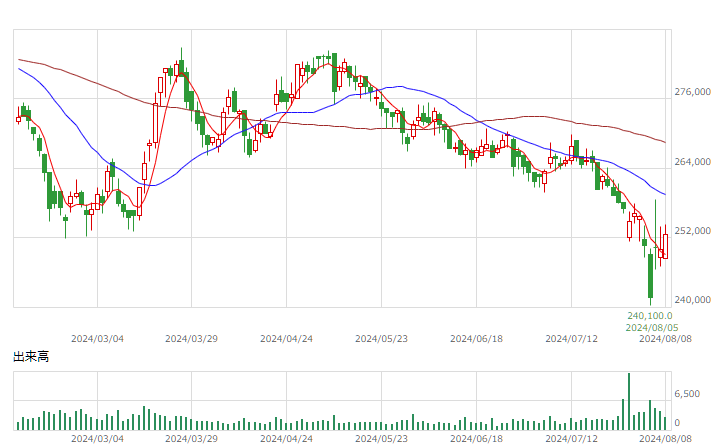Click 2024/07/12 date under the volume chart
Image resolution: width=718 pixels, height=448 pixels.
click(x=571, y=439)
